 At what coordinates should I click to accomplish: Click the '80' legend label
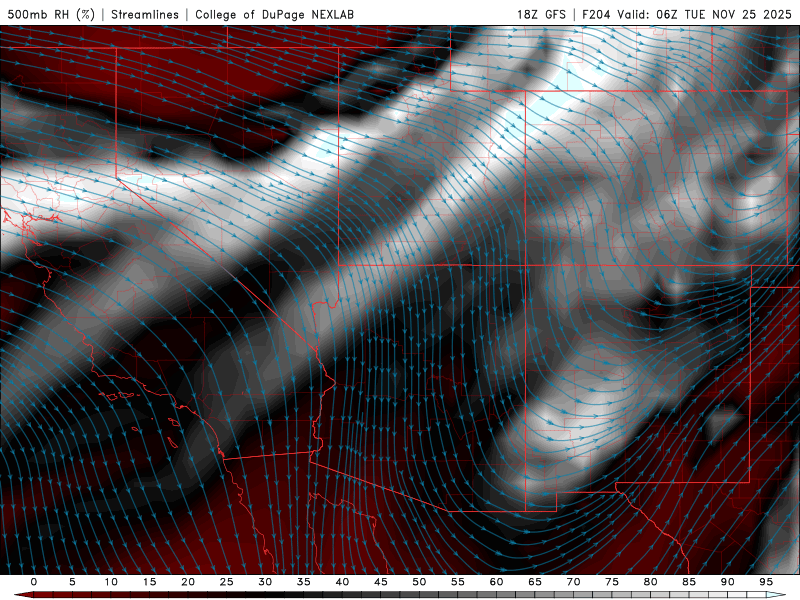tap(650, 582)
